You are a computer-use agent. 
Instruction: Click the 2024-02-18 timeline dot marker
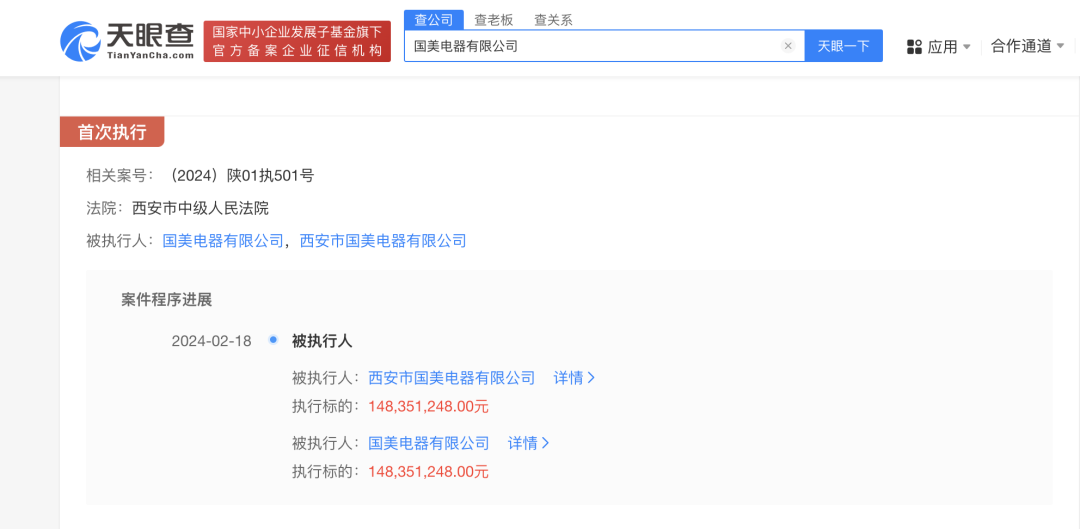tap(273, 340)
